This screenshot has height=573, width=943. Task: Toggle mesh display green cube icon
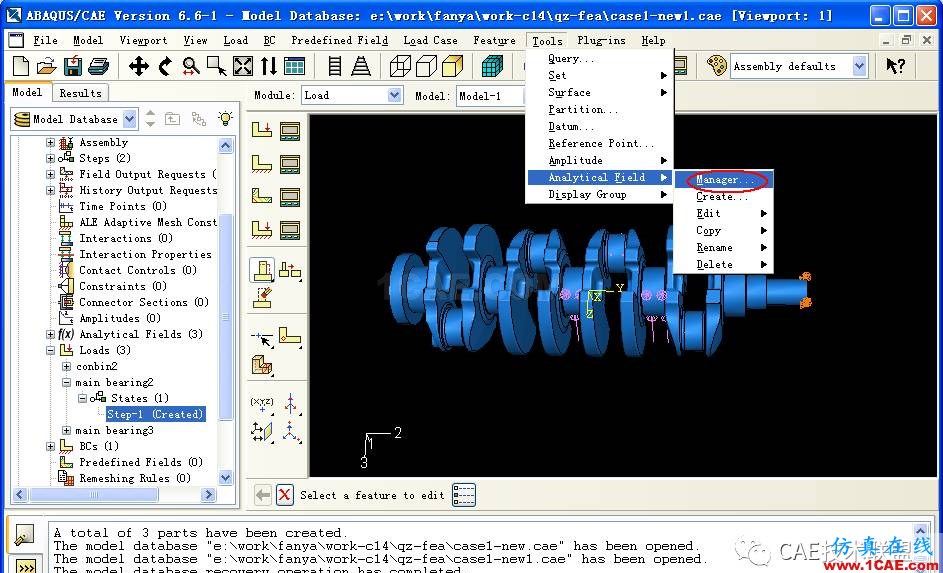(492, 66)
